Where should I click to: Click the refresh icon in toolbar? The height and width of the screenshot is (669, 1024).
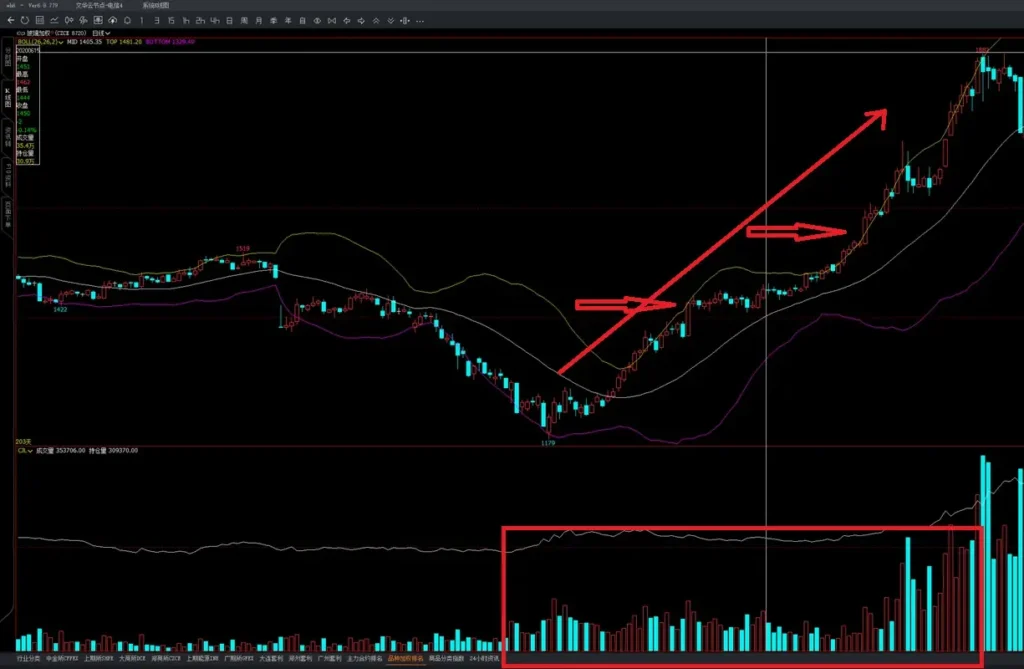(x=25, y=21)
